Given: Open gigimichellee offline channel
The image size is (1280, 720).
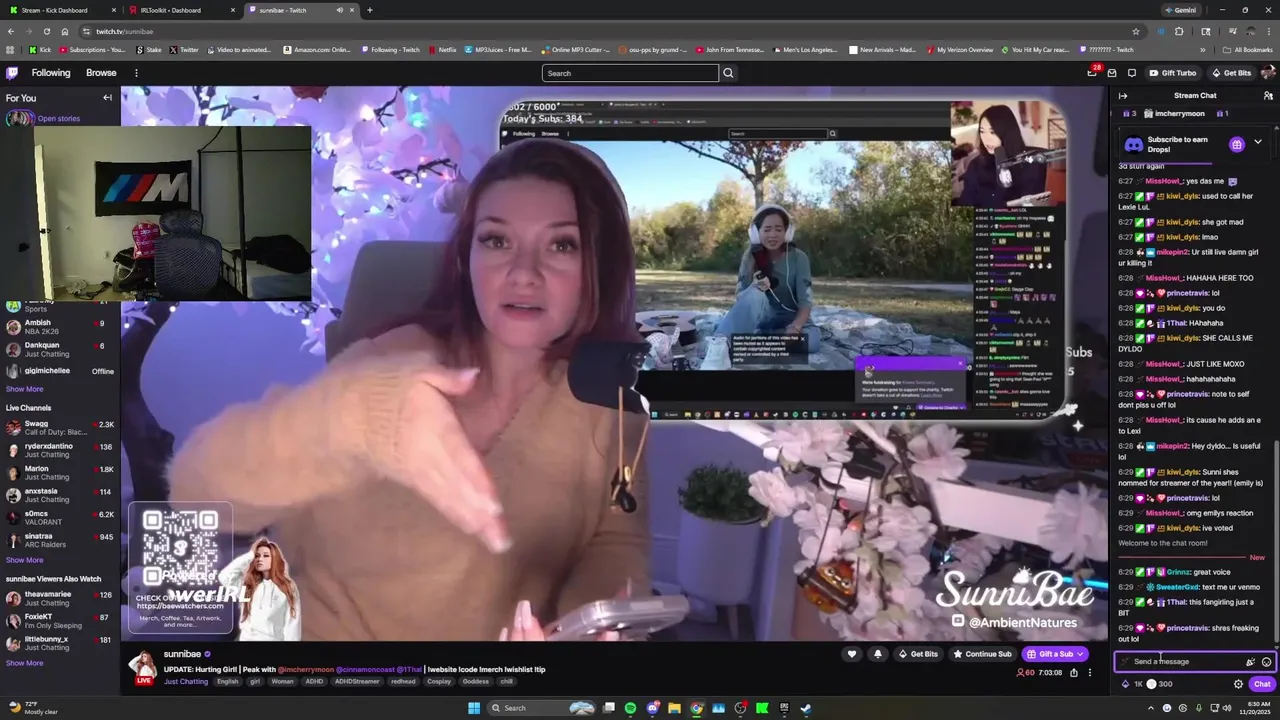Looking at the screenshot, I should click(60, 371).
